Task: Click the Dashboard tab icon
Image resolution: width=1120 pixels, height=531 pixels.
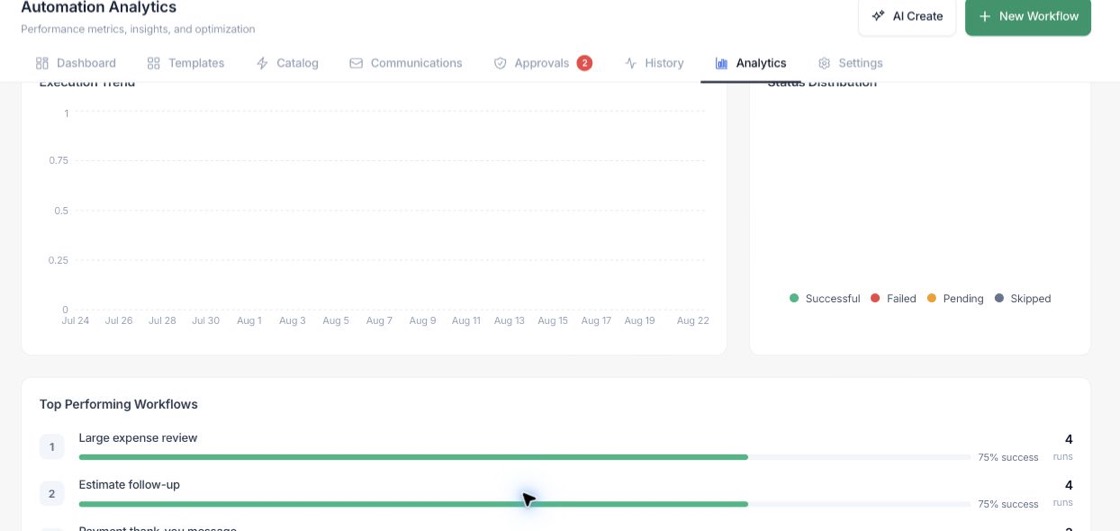Action: [42, 63]
